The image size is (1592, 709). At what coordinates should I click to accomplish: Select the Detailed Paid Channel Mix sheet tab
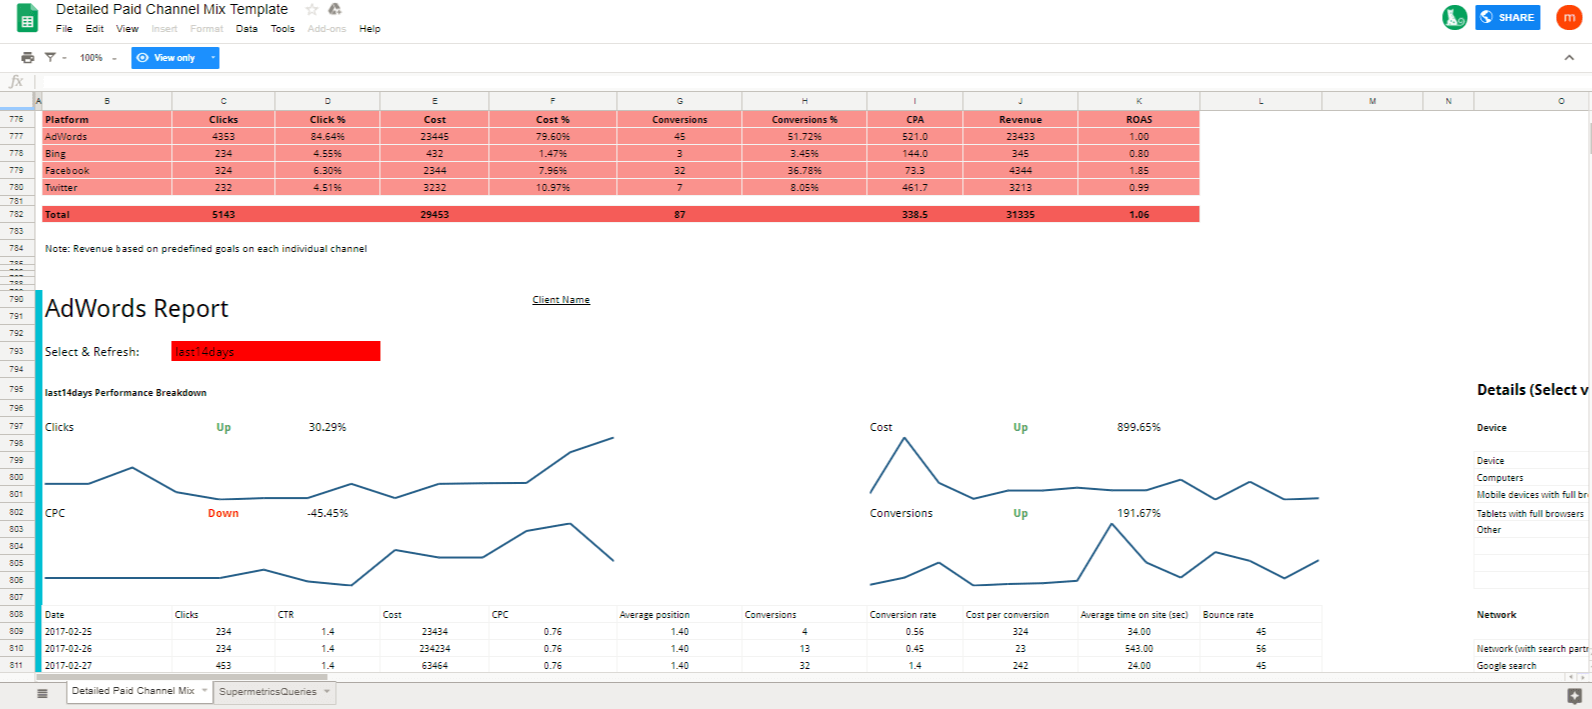pos(133,691)
